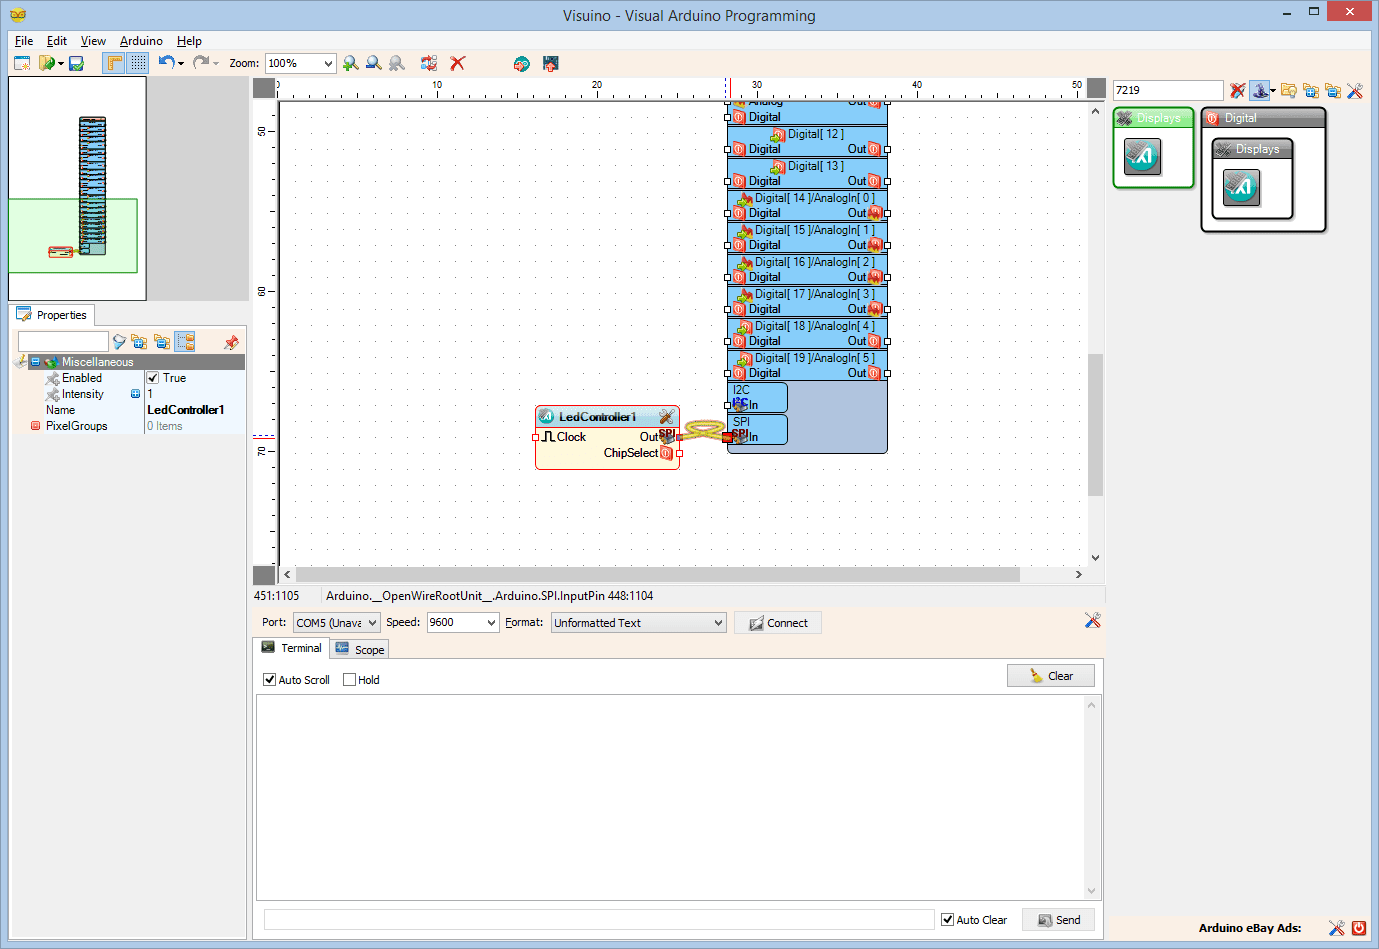Clear the component search filter

pyautogui.click(x=1238, y=90)
